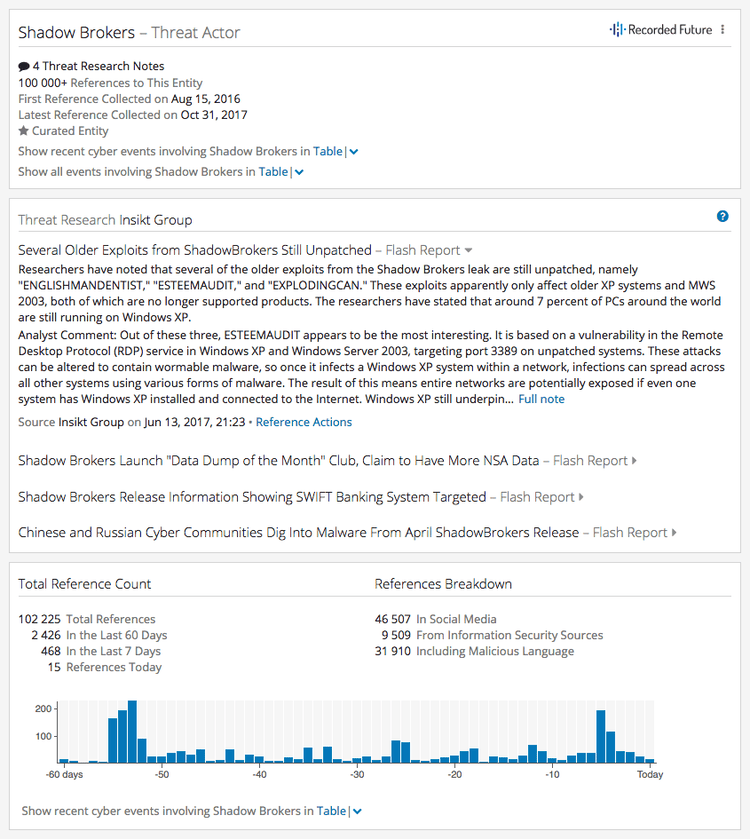Viewport: 750px width, 839px height.
Task: Open Table link for all events involving Shadow Brokers
Action: (x=273, y=172)
